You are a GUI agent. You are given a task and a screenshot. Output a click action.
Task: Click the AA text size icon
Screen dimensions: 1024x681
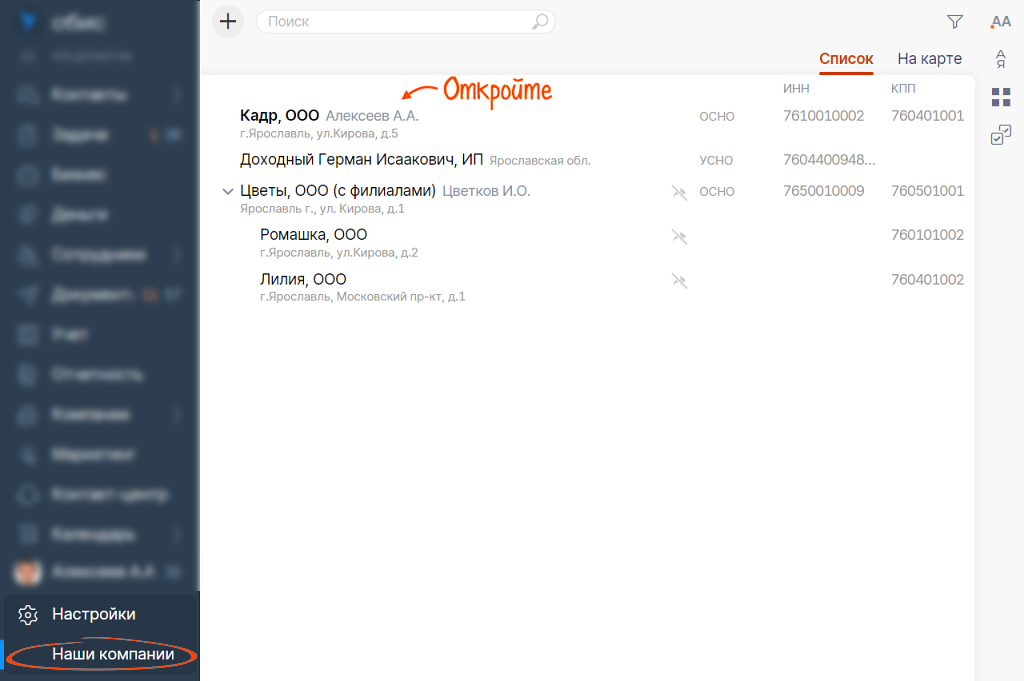pyautogui.click(x=1000, y=22)
